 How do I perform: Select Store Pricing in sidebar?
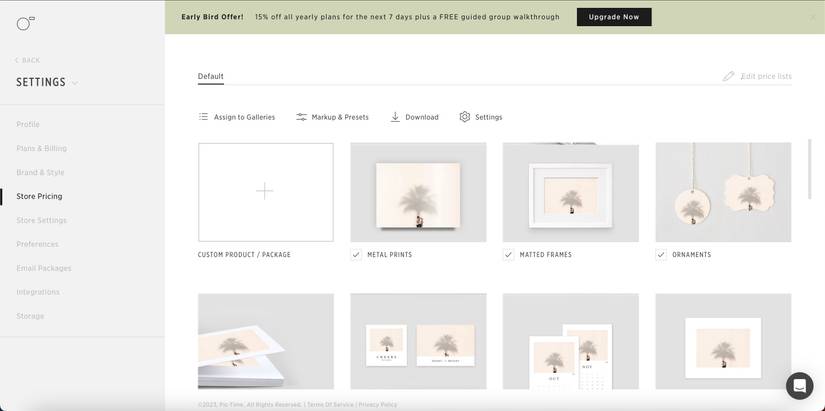click(x=39, y=196)
